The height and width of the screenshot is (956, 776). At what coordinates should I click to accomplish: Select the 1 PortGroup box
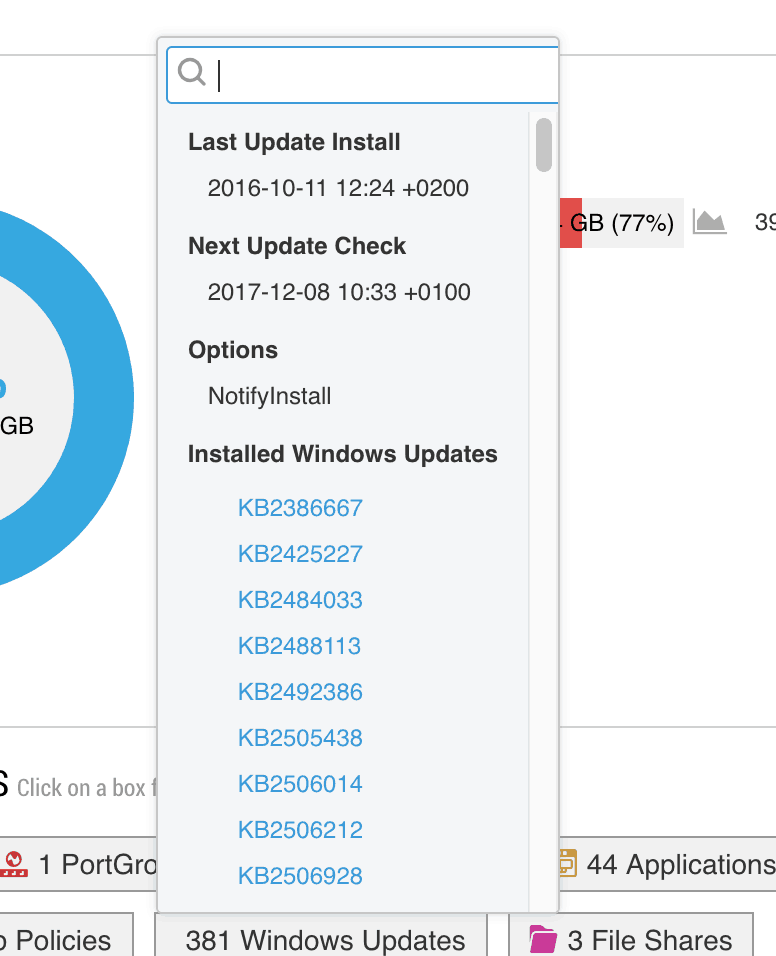[x=79, y=864]
